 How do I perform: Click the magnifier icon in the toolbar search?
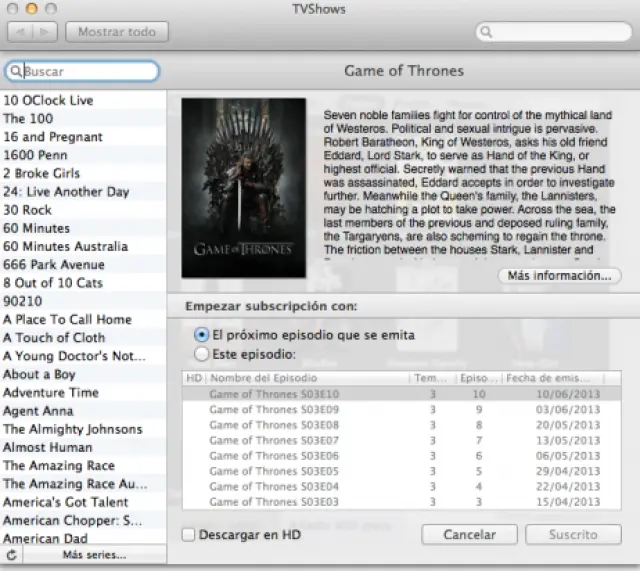[486, 32]
